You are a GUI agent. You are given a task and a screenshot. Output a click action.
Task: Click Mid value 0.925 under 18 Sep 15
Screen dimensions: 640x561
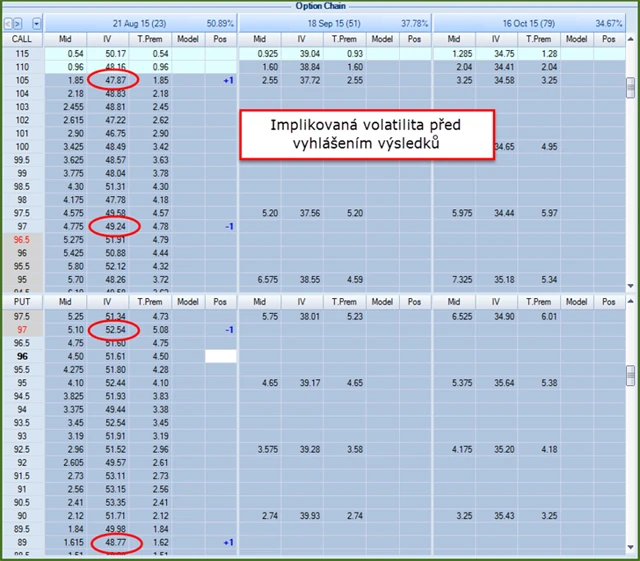coord(268,53)
